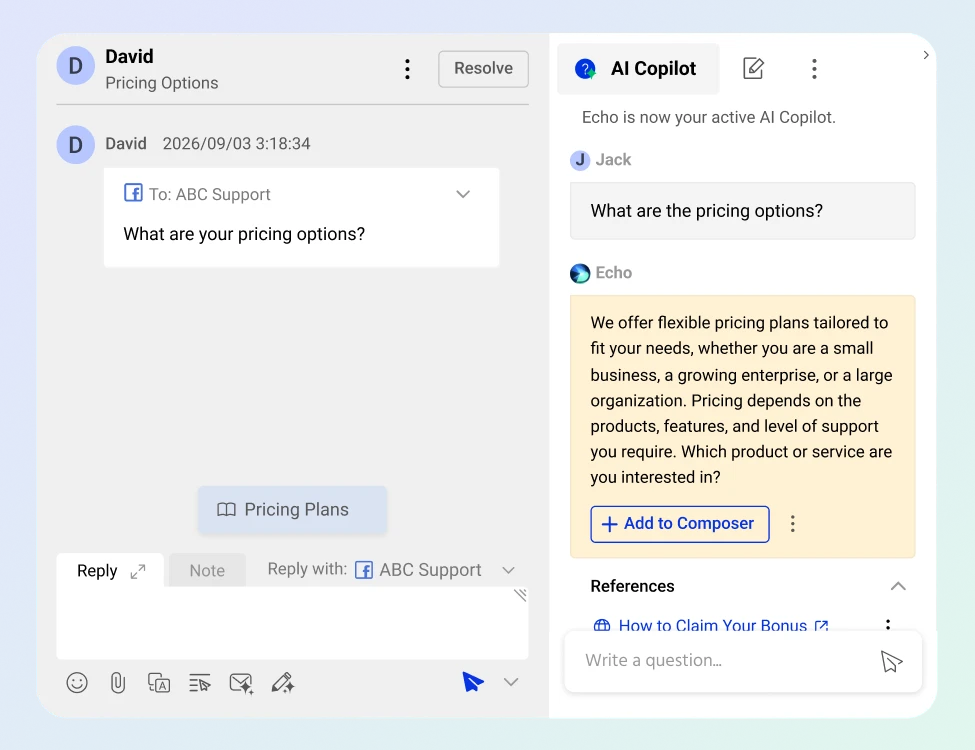The height and width of the screenshot is (750, 975).
Task: Switch to the Note tab
Action: 207,570
